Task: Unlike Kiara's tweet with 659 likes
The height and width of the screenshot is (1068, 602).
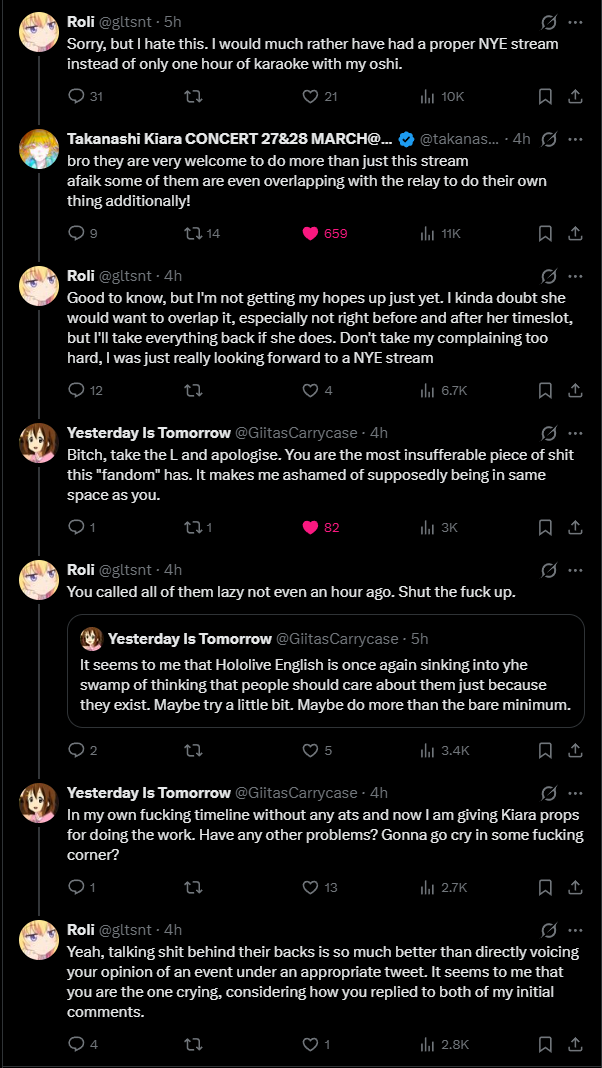Action: pos(310,233)
